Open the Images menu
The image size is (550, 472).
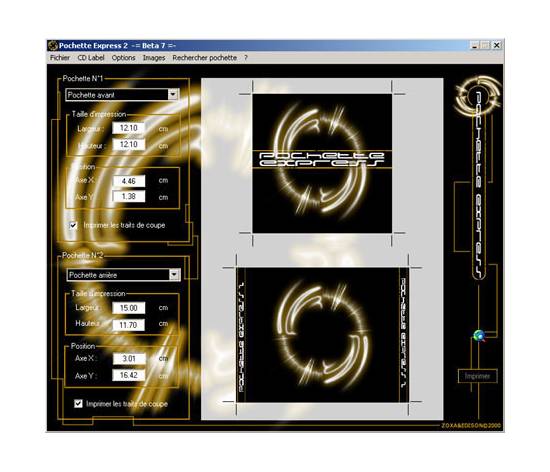tap(154, 58)
